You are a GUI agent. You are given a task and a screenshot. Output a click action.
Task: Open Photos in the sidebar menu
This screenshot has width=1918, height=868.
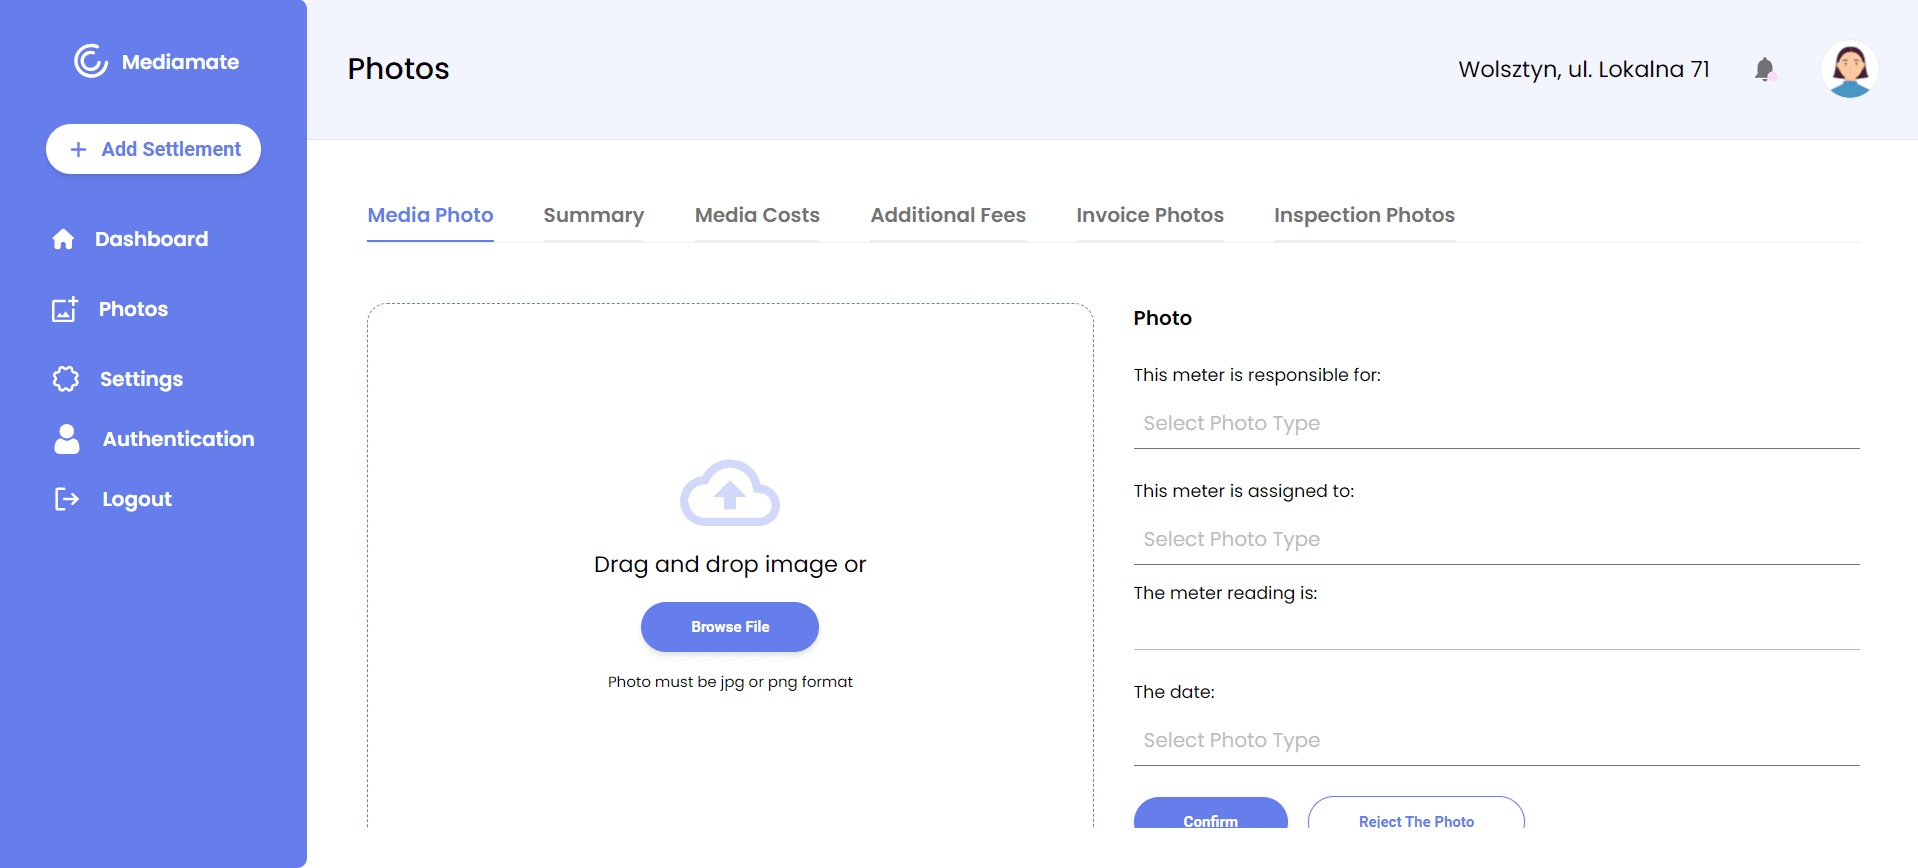[133, 309]
